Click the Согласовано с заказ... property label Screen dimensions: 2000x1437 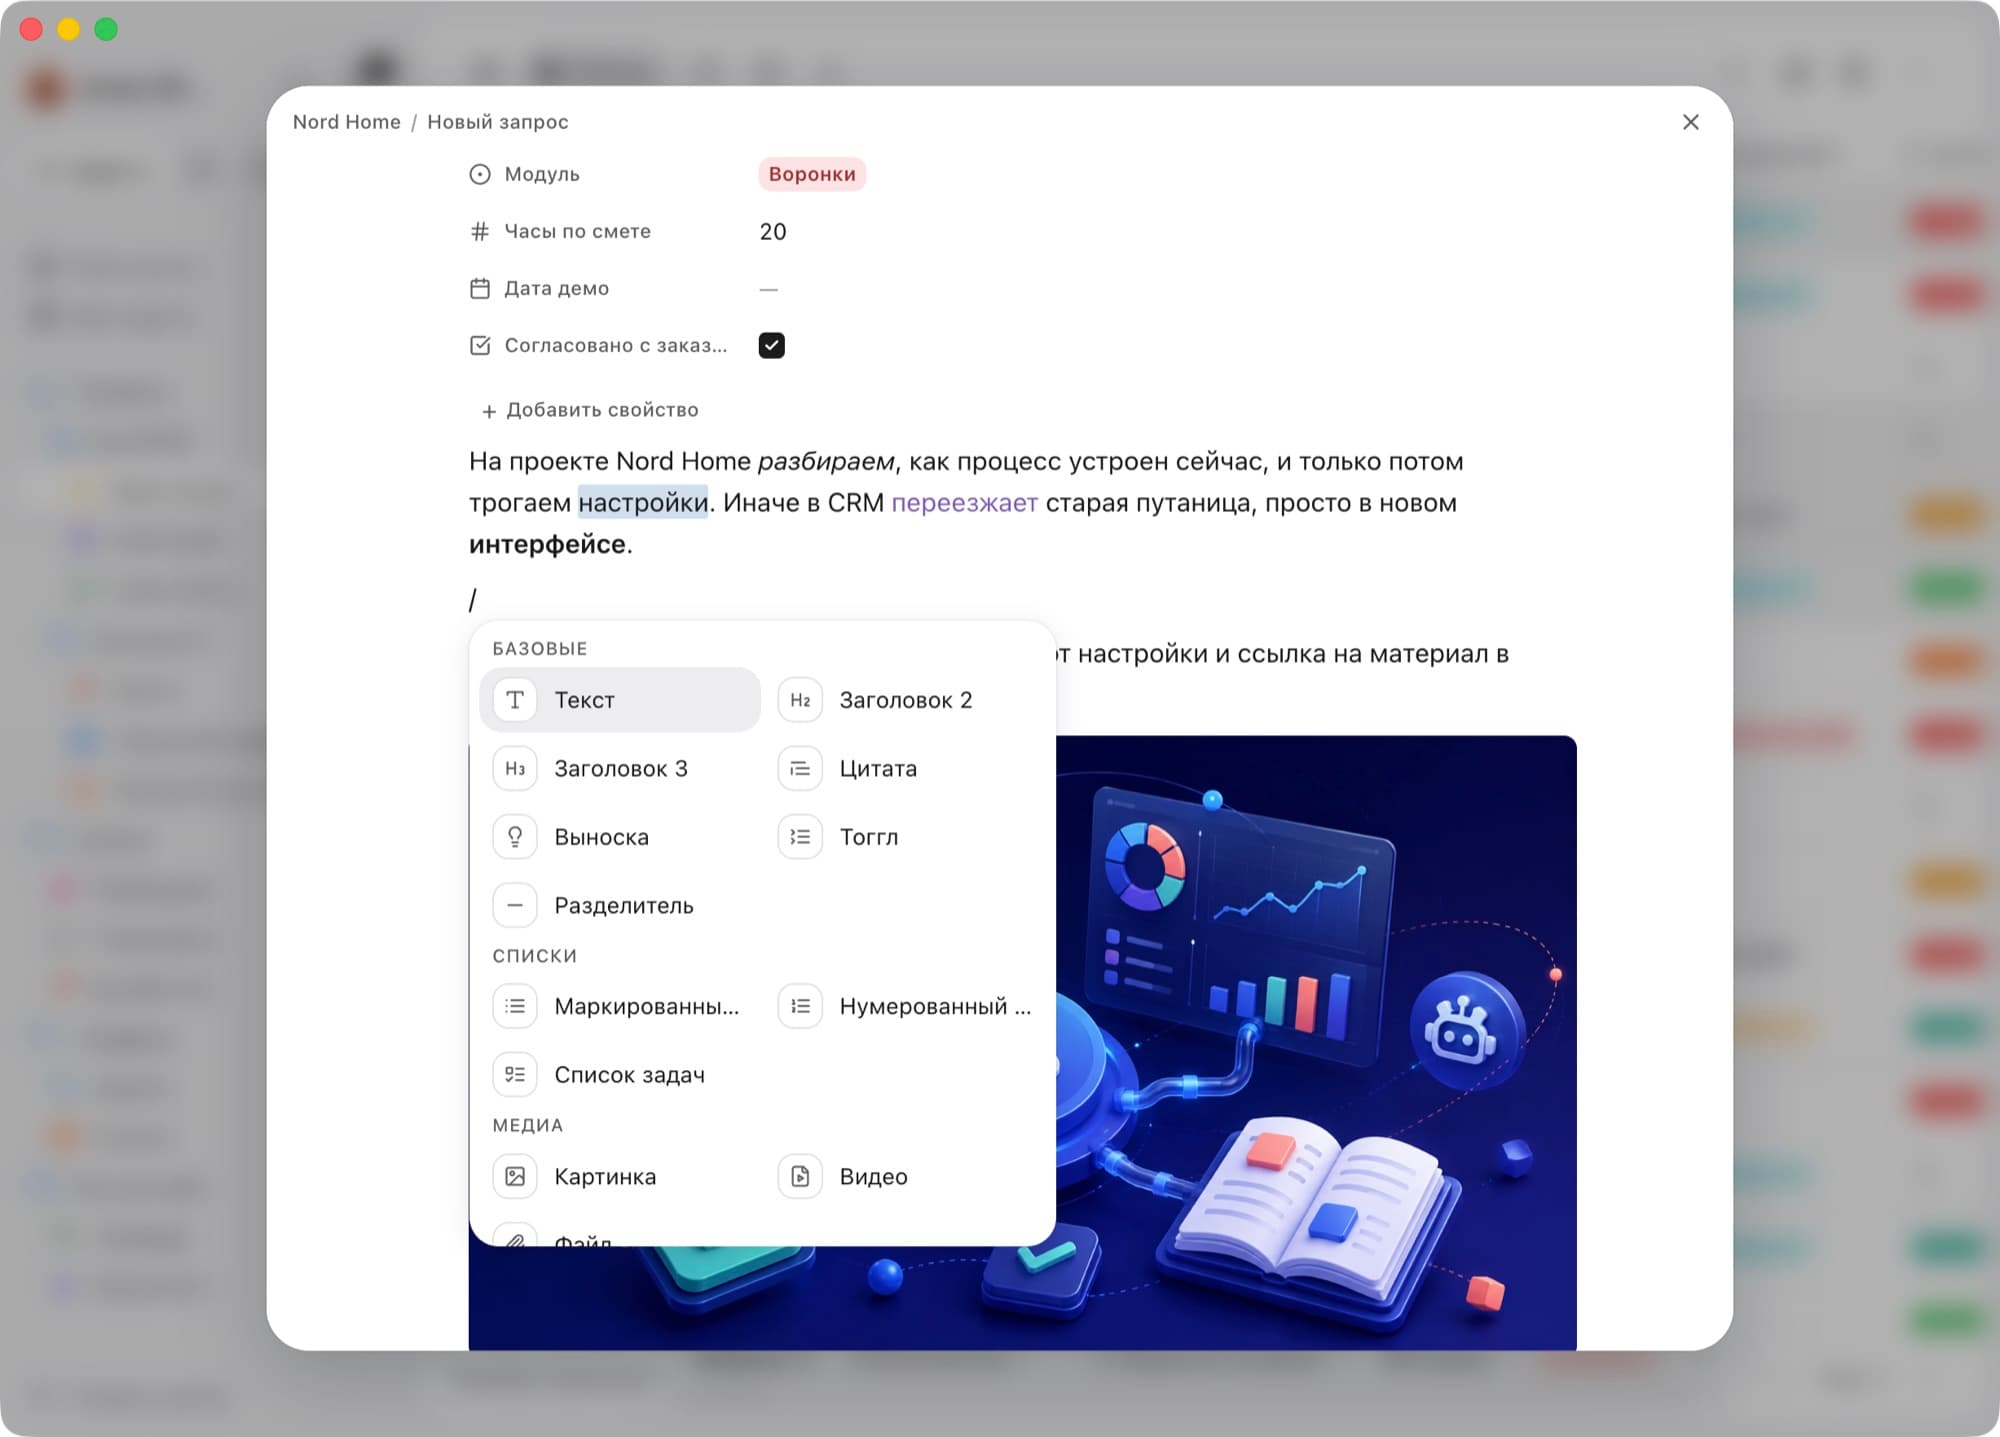pos(616,346)
